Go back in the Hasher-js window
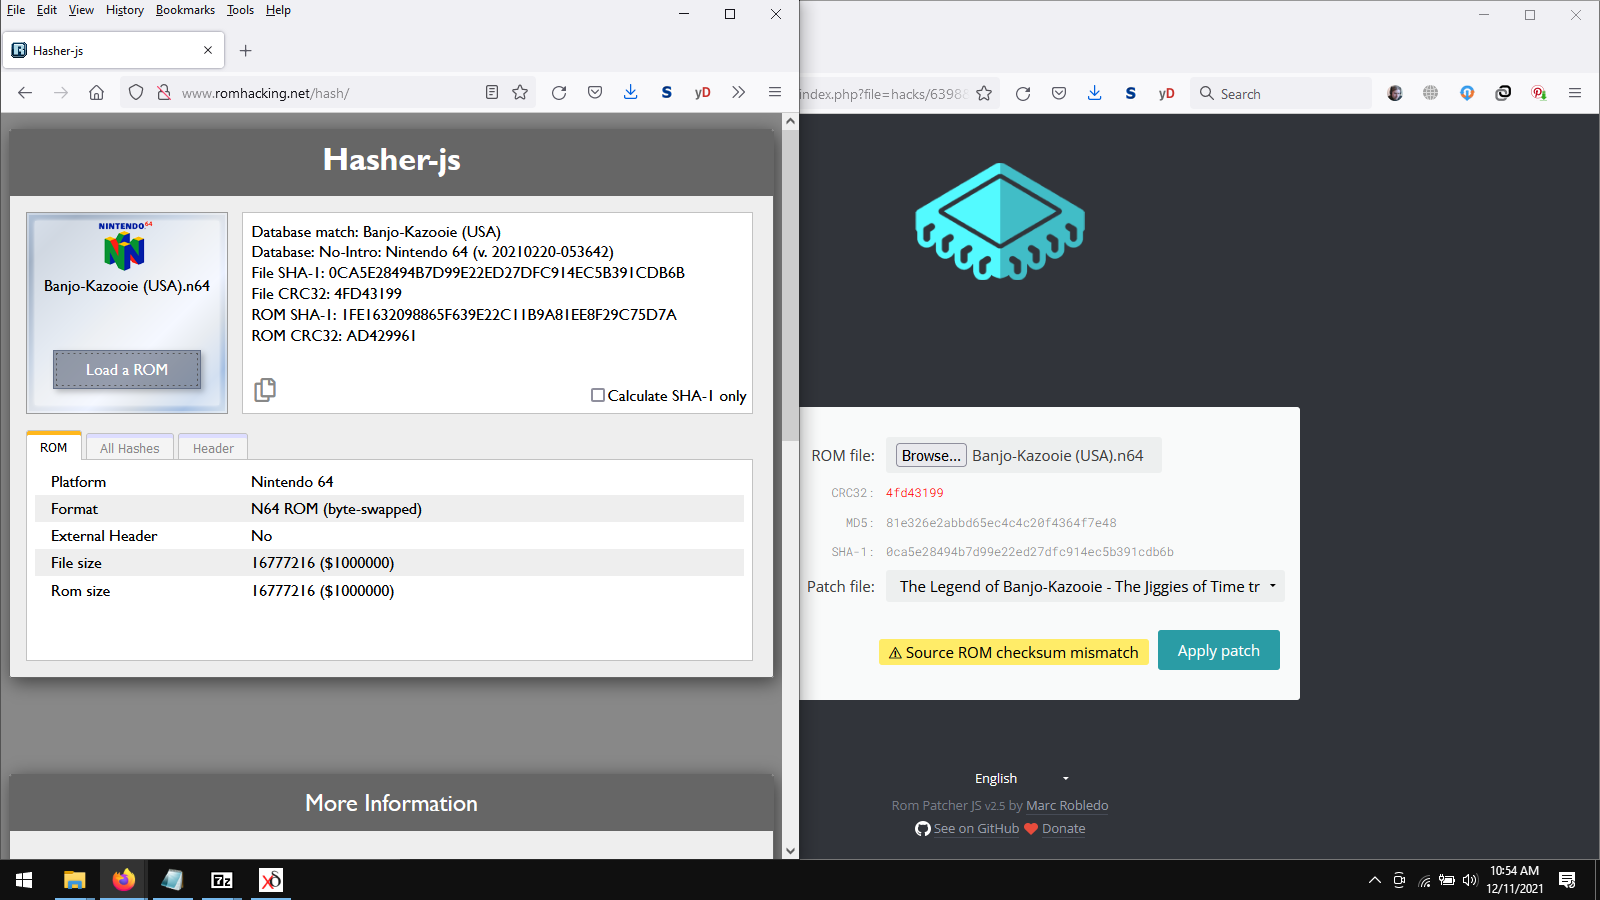This screenshot has height=900, width=1600. point(25,93)
